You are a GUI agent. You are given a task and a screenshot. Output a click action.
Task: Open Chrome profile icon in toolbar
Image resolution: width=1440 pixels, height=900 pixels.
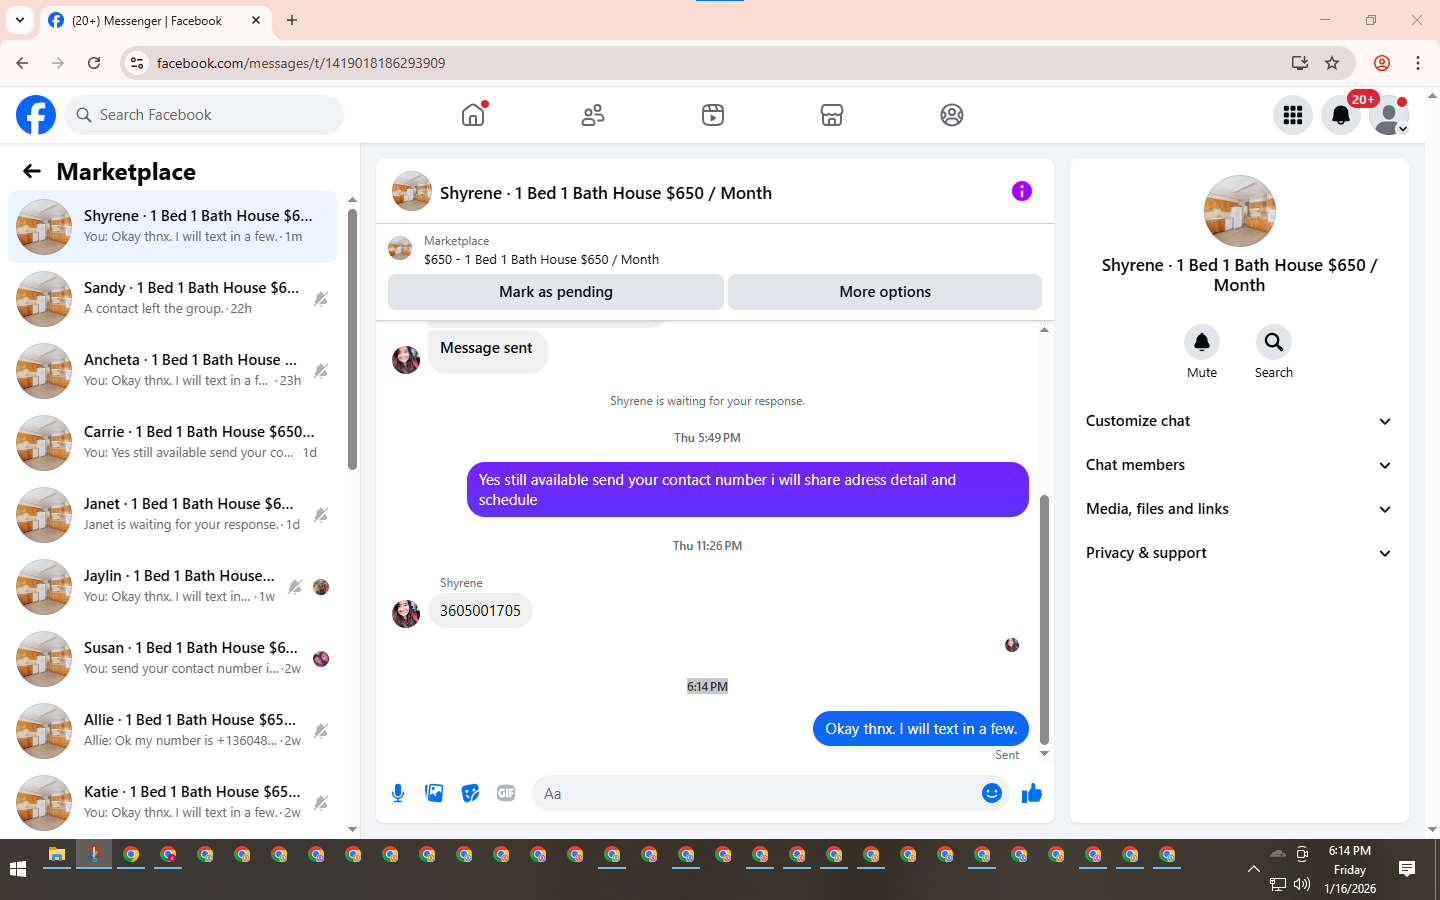coord(1382,63)
